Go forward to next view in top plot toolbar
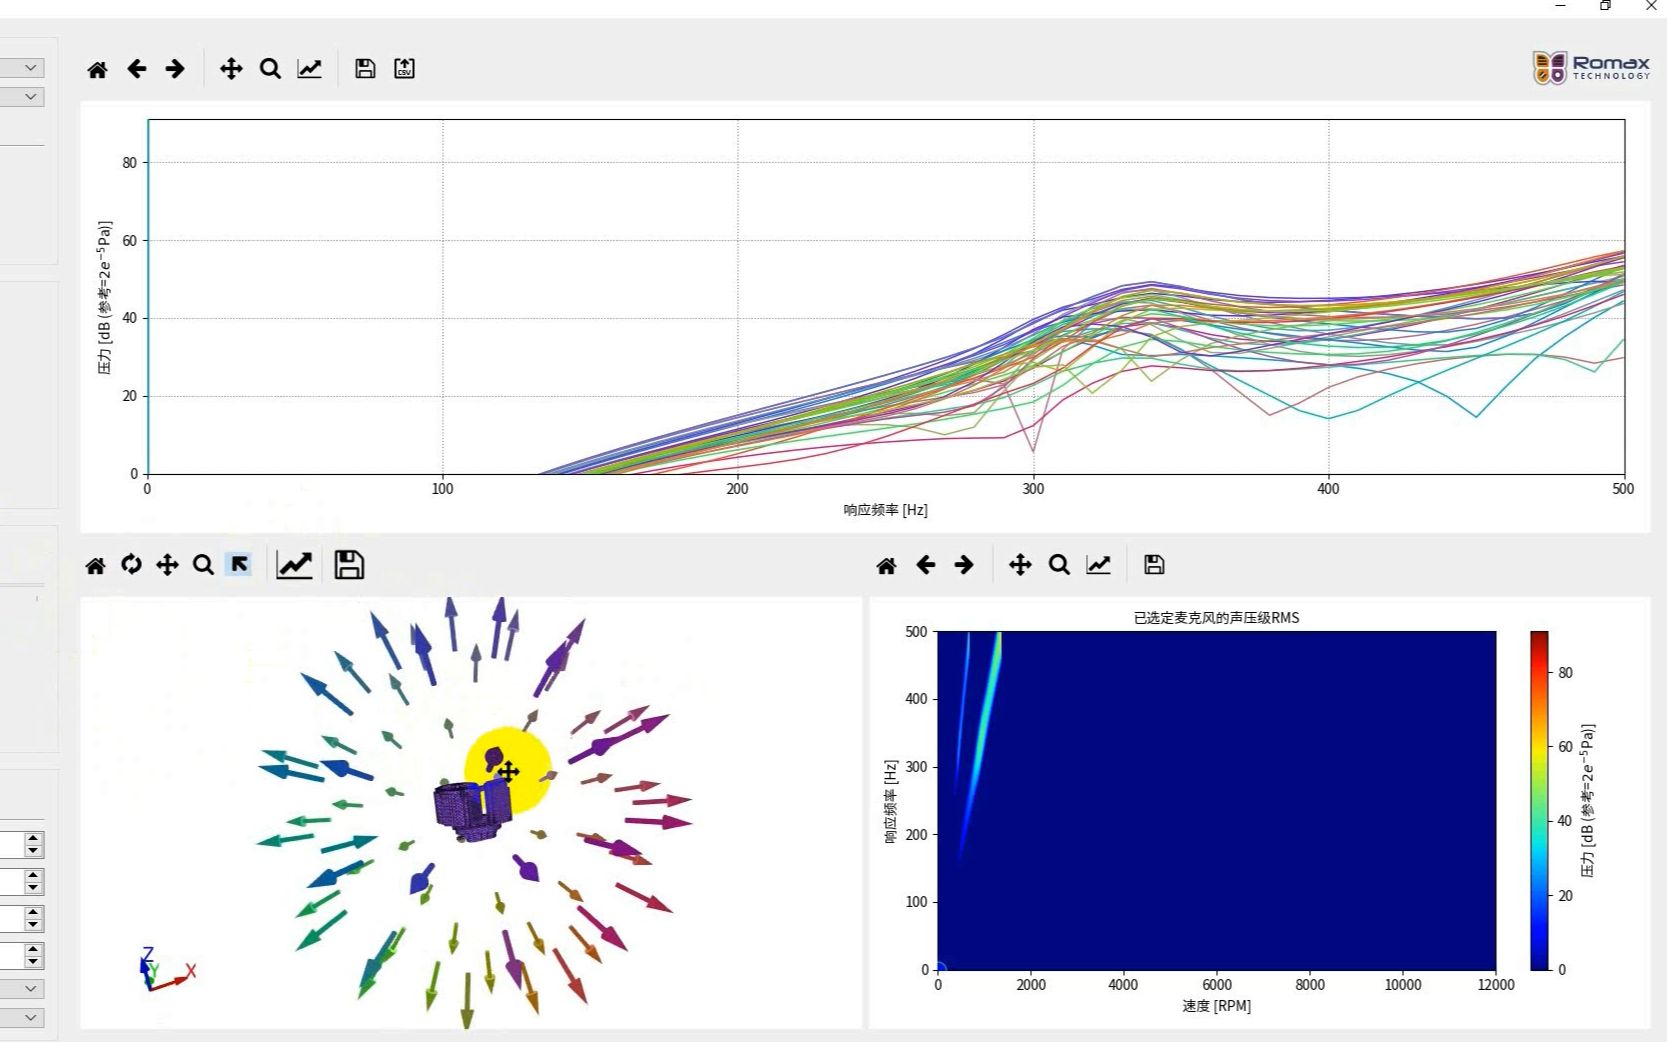 [175, 68]
